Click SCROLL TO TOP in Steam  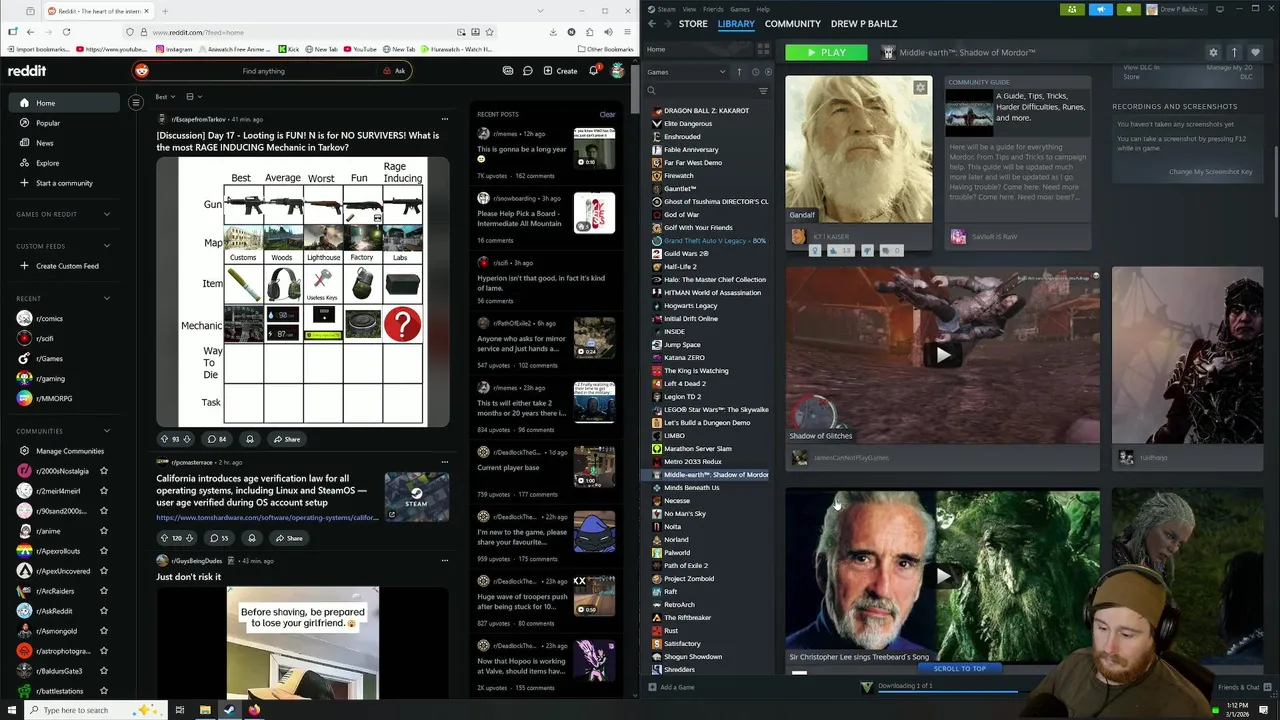[959, 668]
